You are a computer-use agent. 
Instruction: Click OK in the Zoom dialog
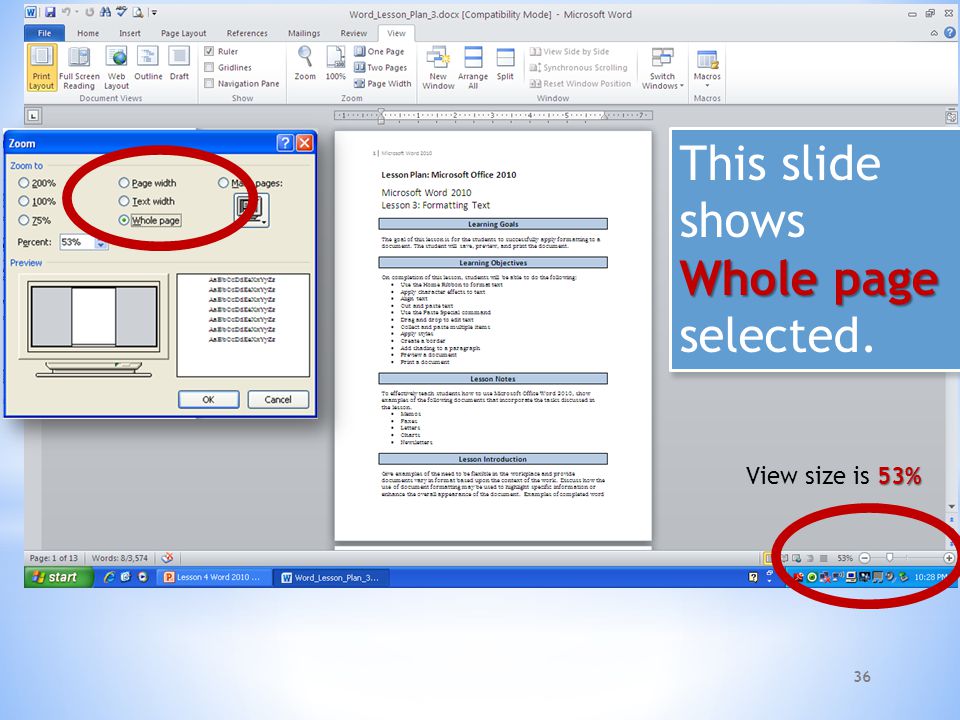(208, 399)
